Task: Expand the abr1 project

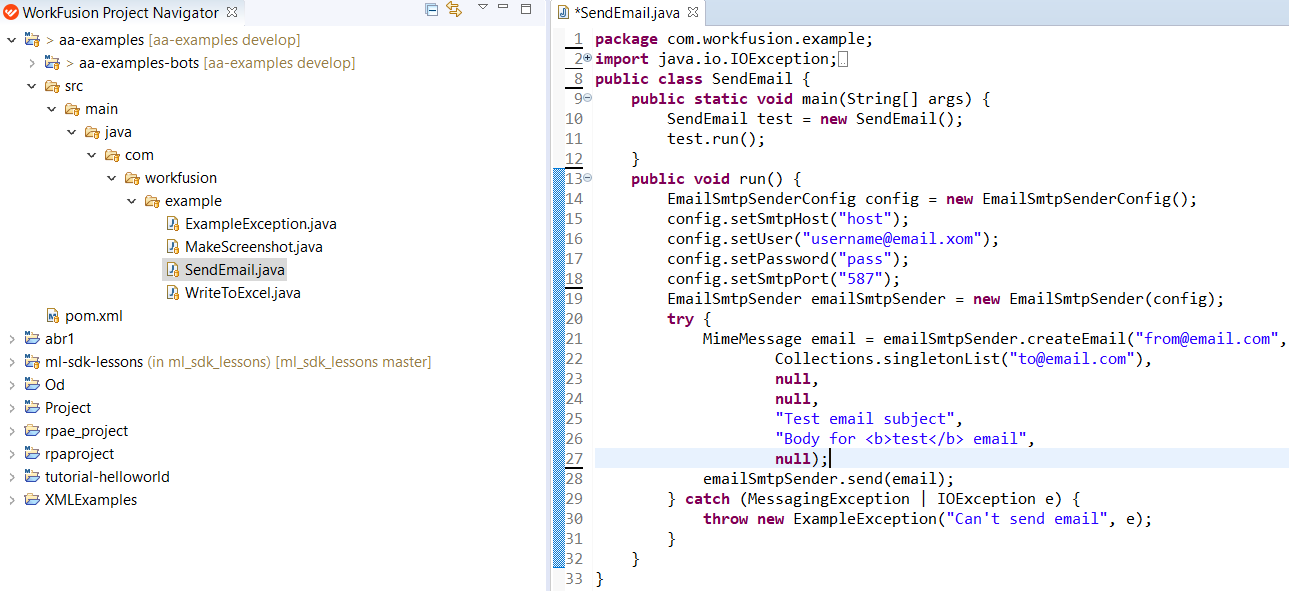Action: [11, 339]
